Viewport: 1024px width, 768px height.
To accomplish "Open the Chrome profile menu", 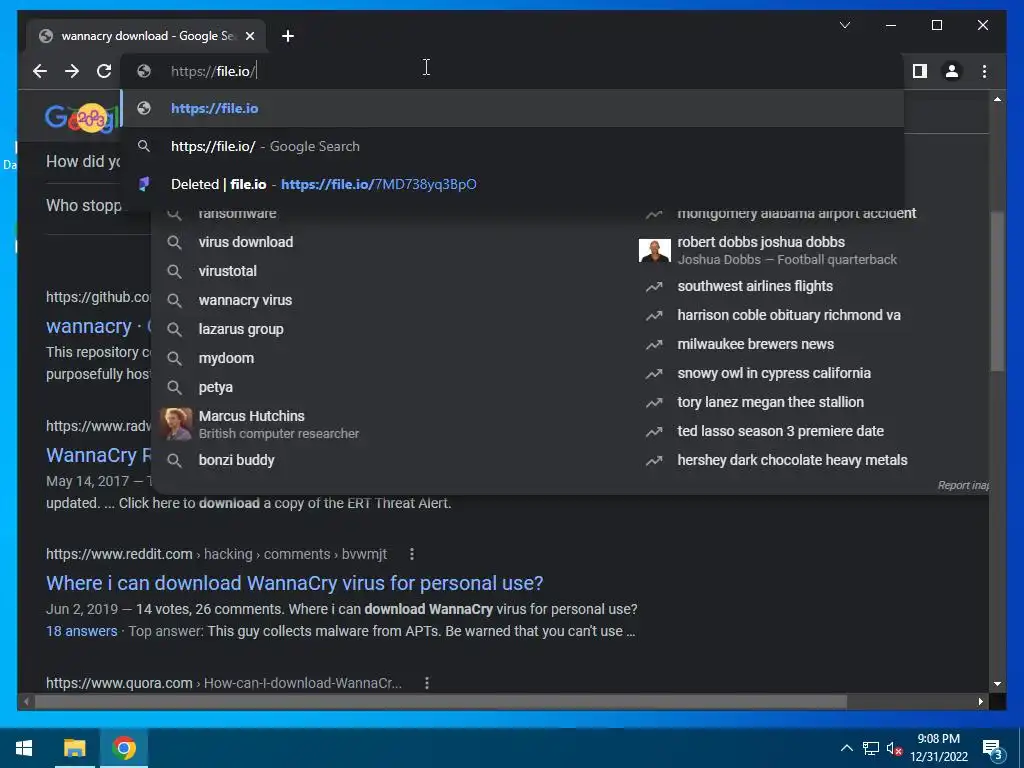I will click(952, 71).
